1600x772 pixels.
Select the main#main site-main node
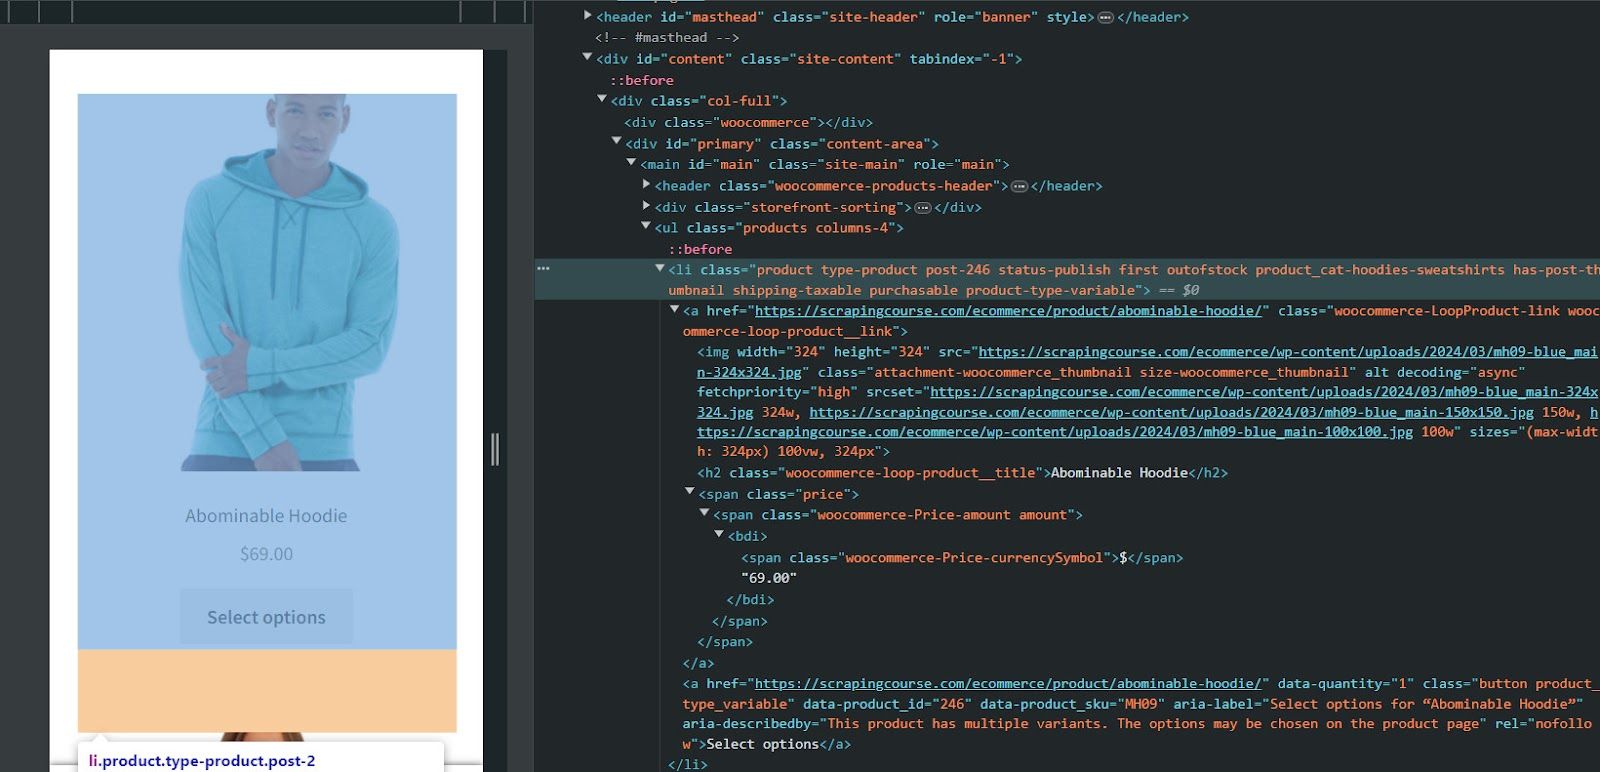point(825,164)
